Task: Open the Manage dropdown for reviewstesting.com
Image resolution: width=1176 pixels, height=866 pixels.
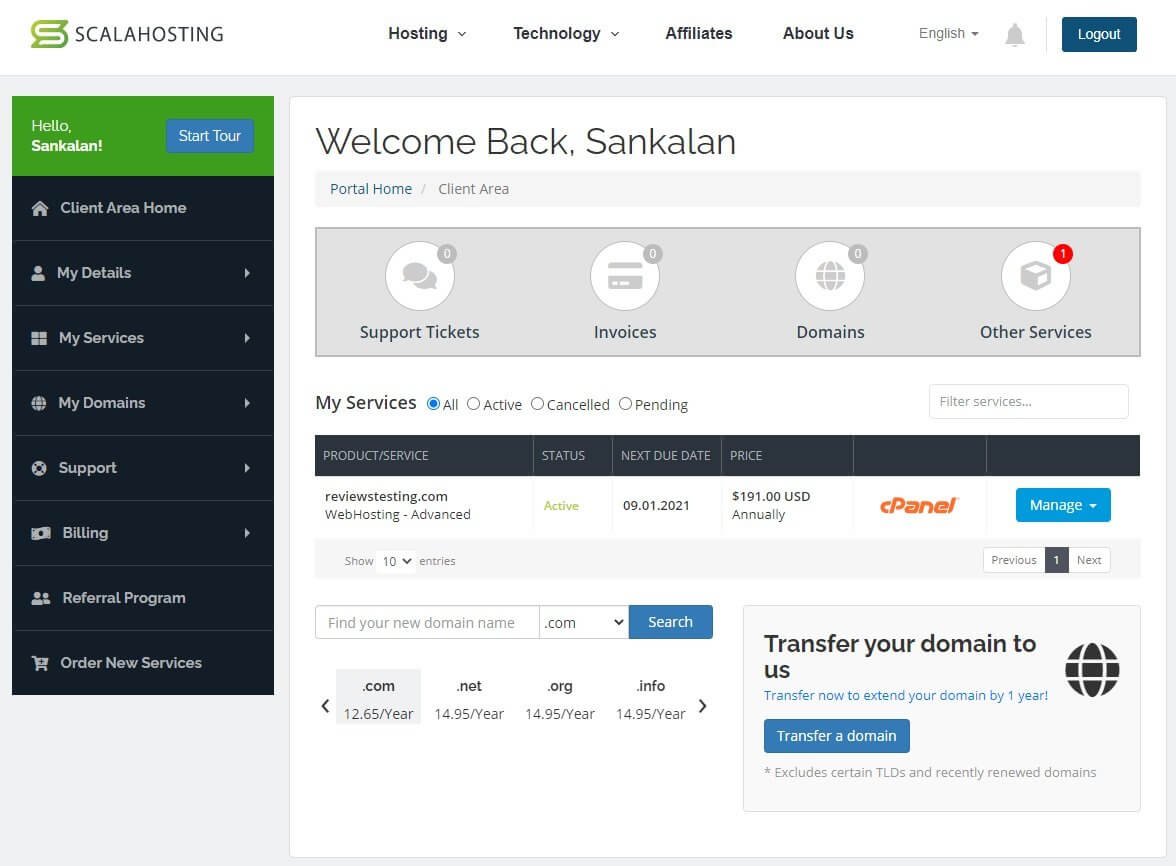Action: click(1063, 505)
